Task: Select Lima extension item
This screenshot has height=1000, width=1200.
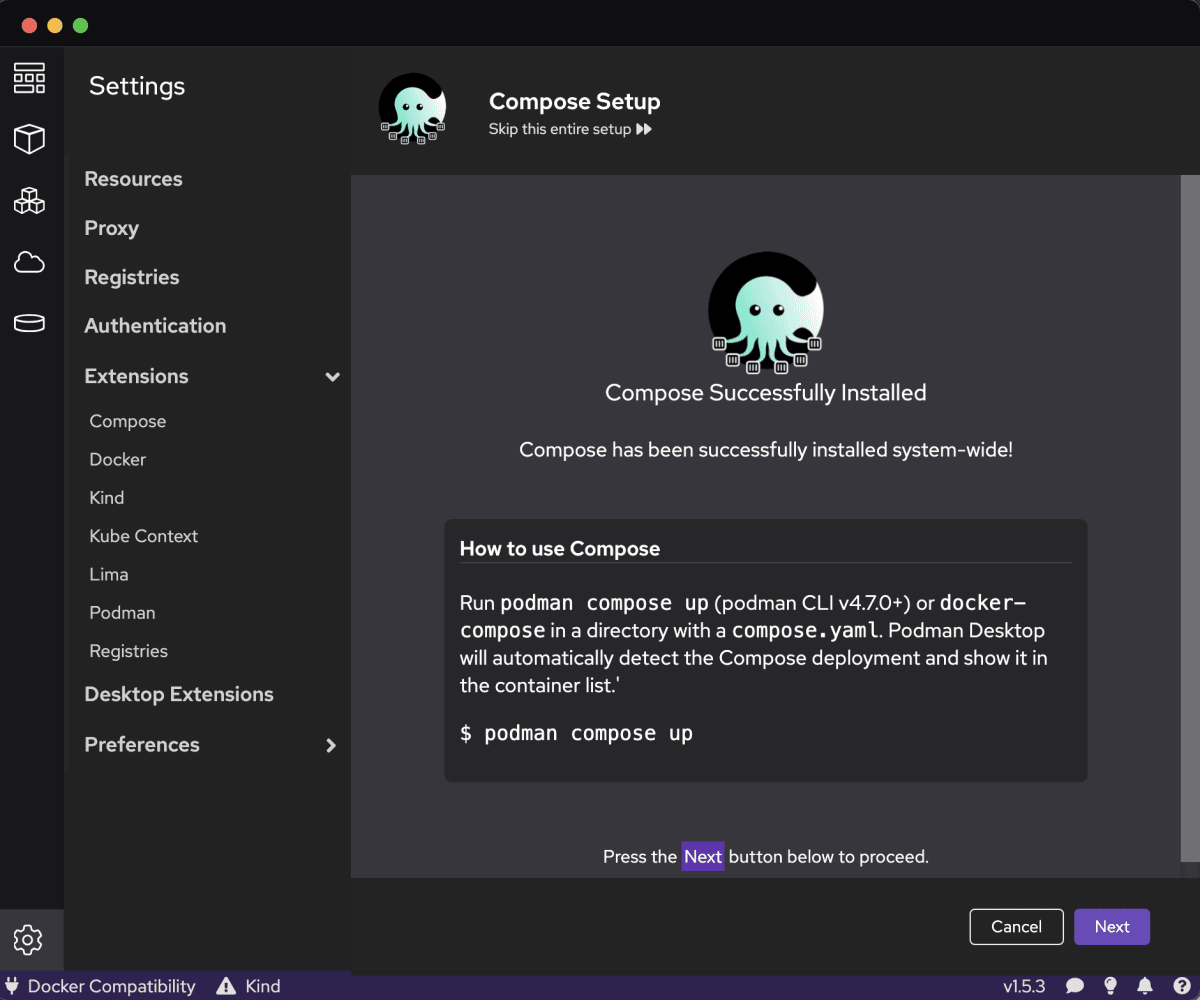Action: tap(109, 574)
